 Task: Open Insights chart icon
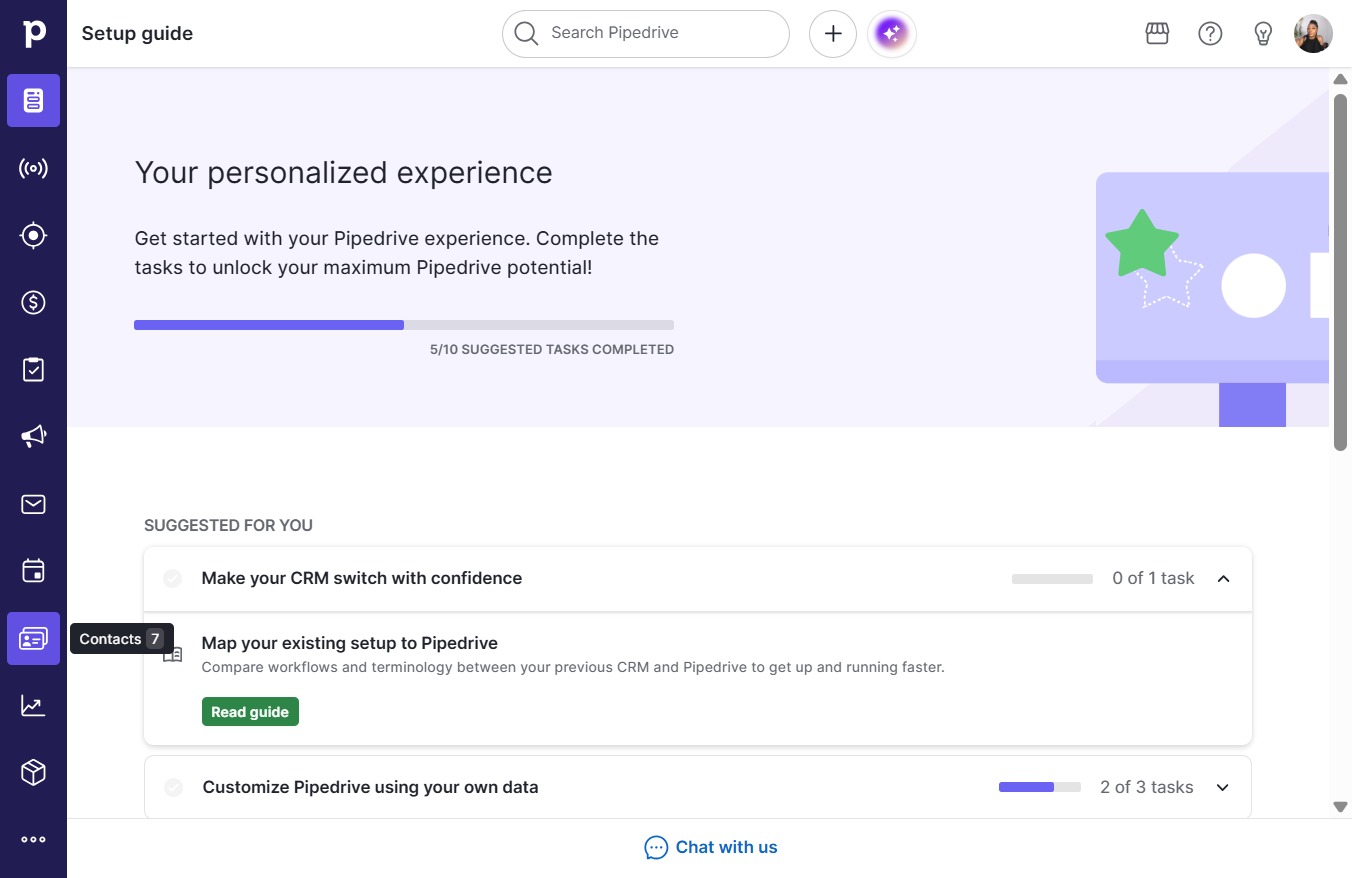pos(34,705)
